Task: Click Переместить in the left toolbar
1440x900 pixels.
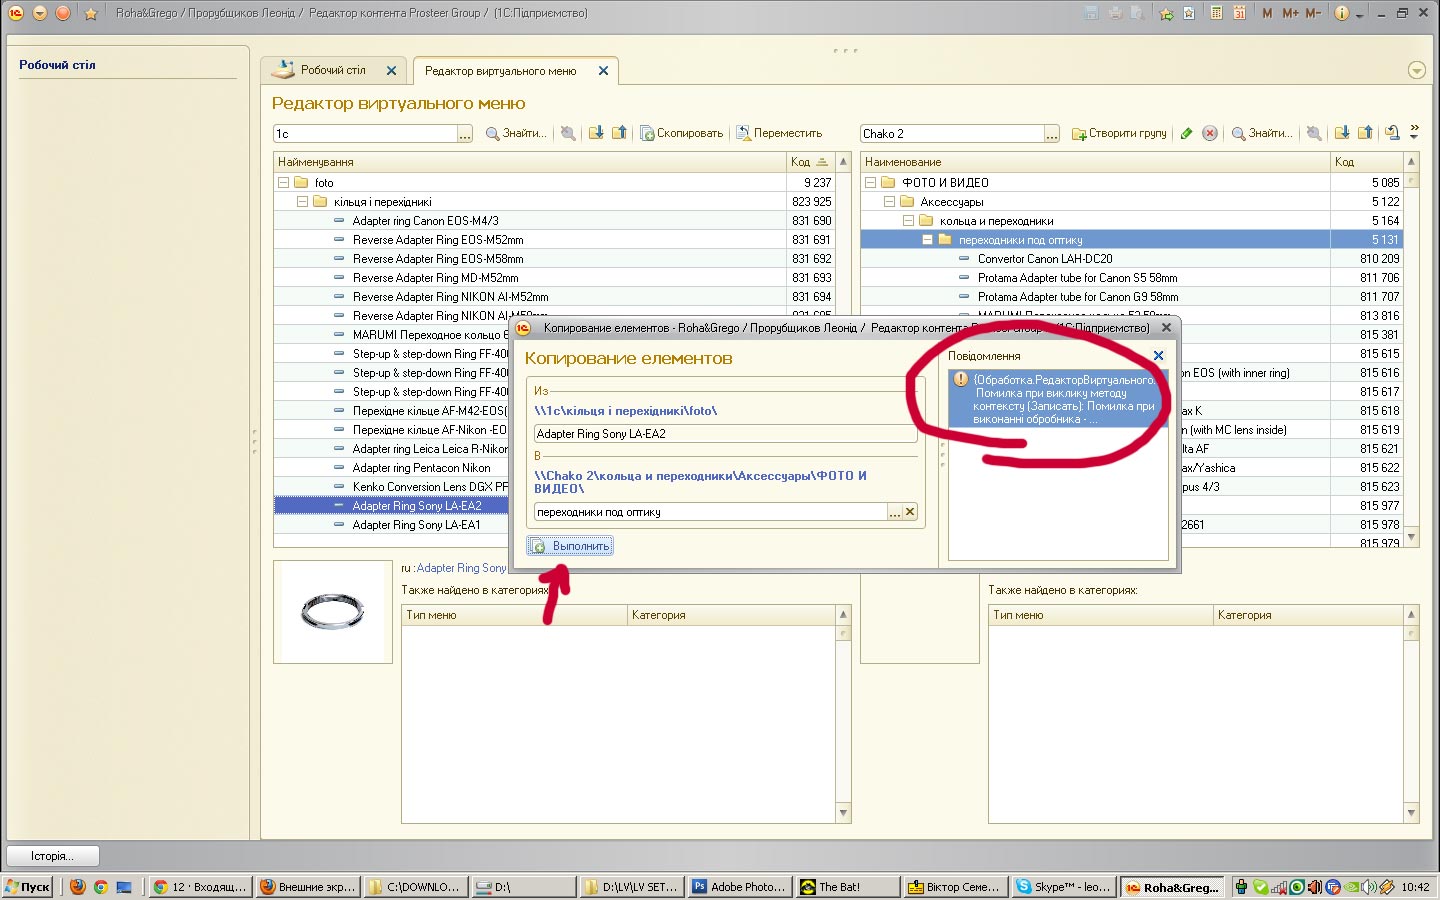Action: click(x=779, y=133)
